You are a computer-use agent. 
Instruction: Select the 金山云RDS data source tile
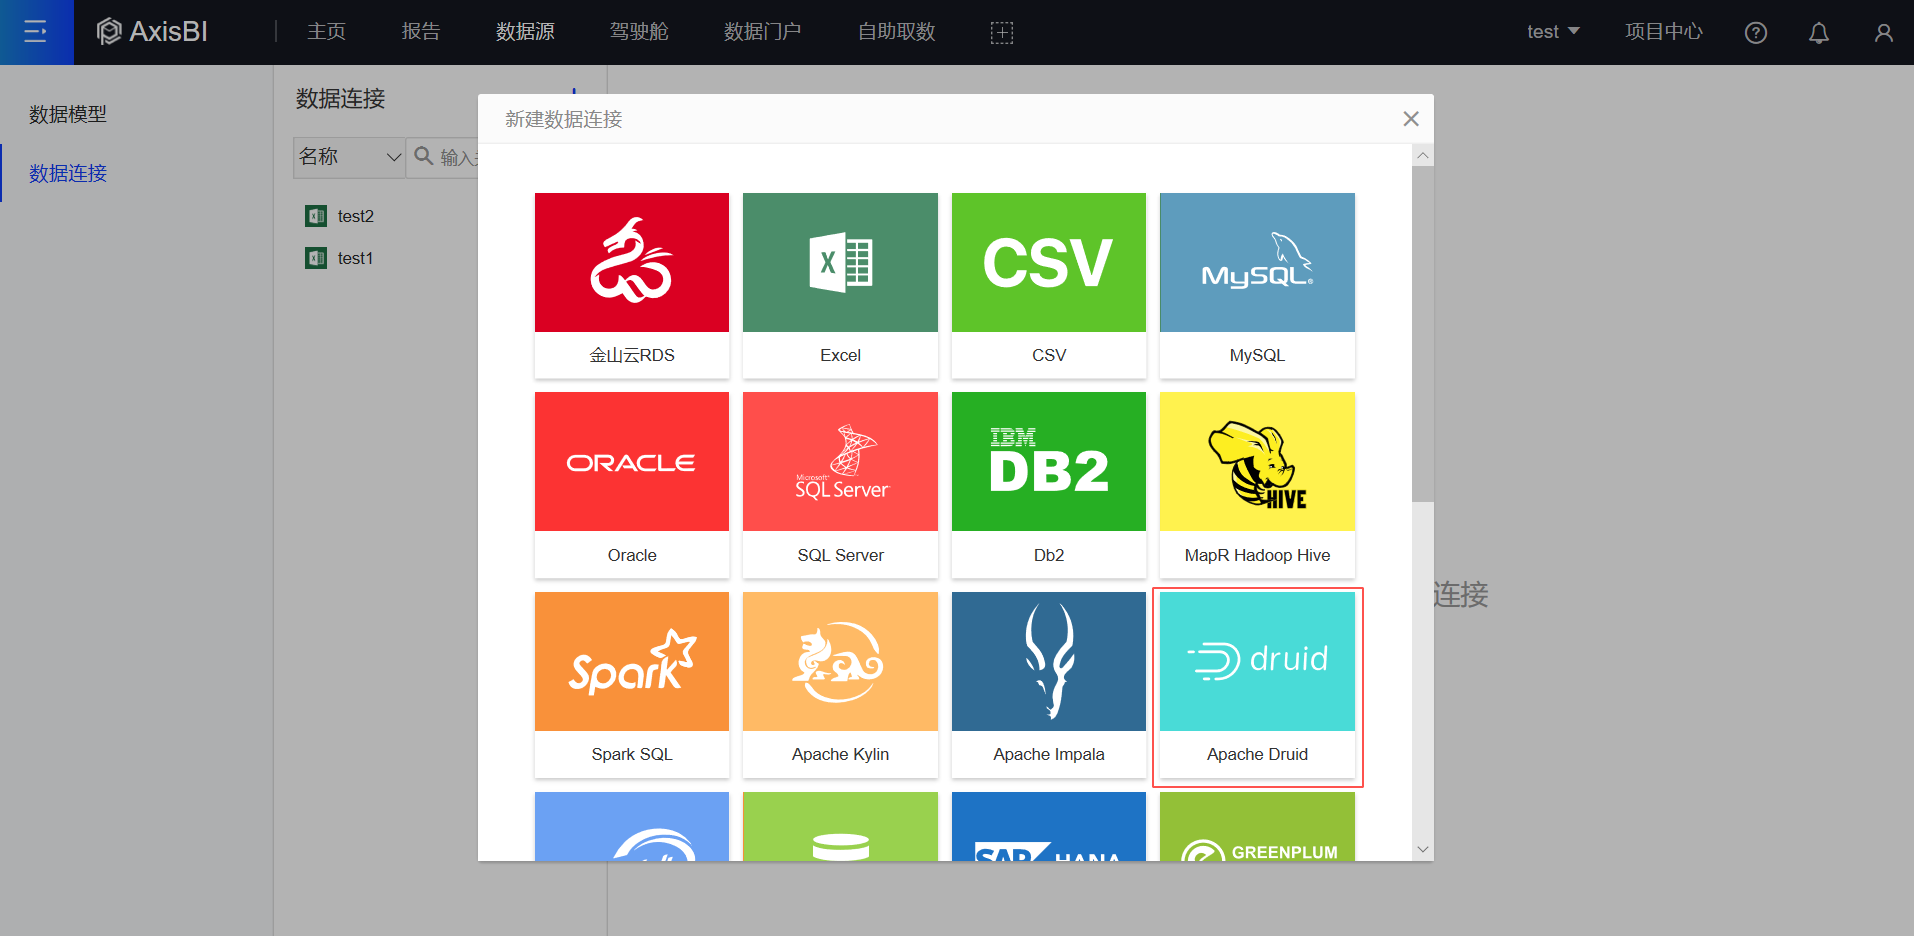click(x=632, y=285)
